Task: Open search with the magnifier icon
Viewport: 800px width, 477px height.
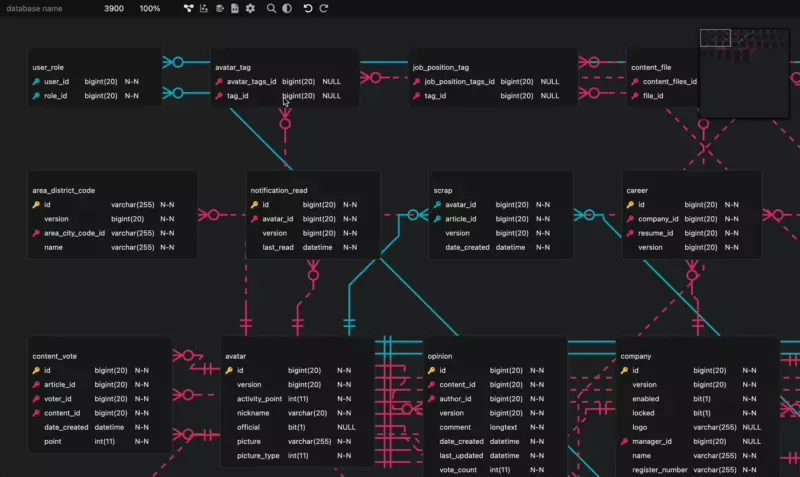Action: pyautogui.click(x=271, y=8)
